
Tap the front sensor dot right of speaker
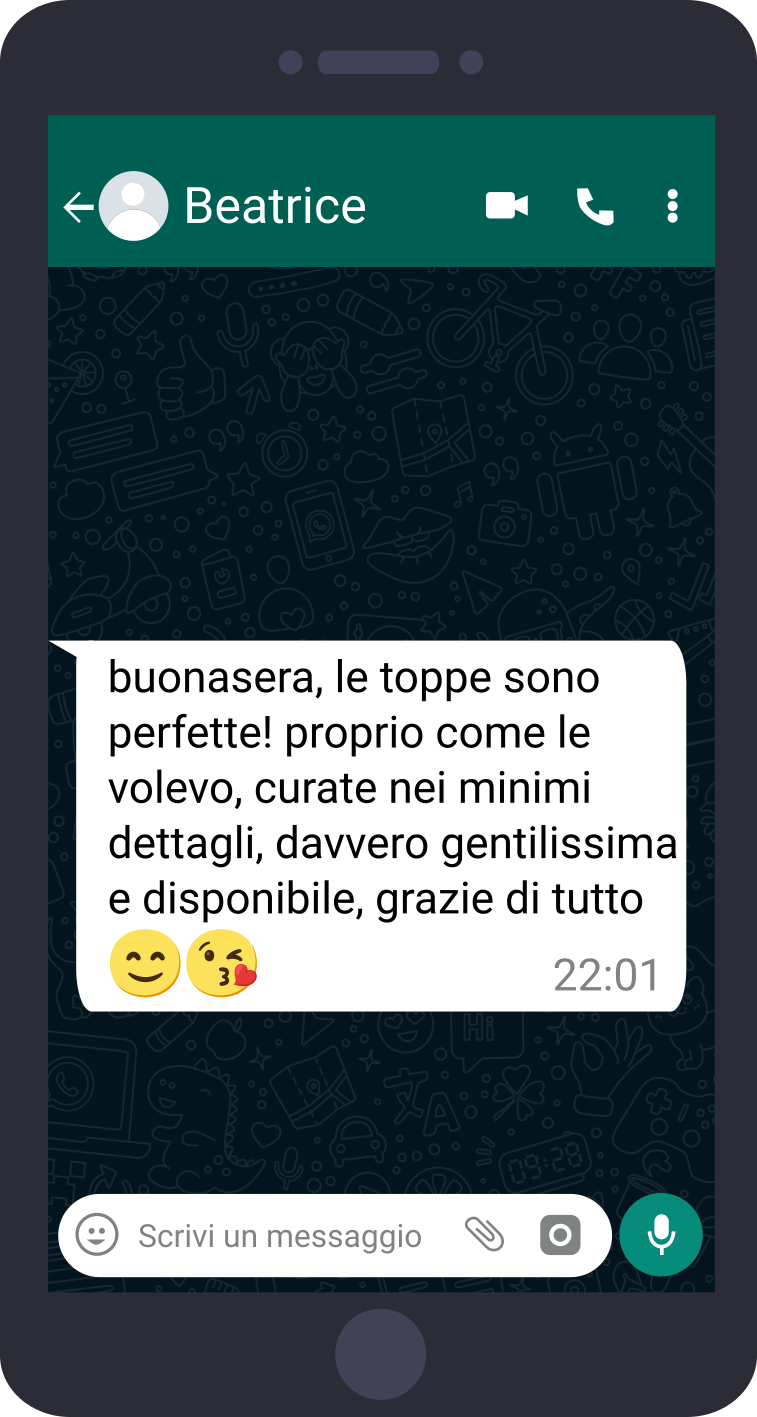tap(471, 62)
